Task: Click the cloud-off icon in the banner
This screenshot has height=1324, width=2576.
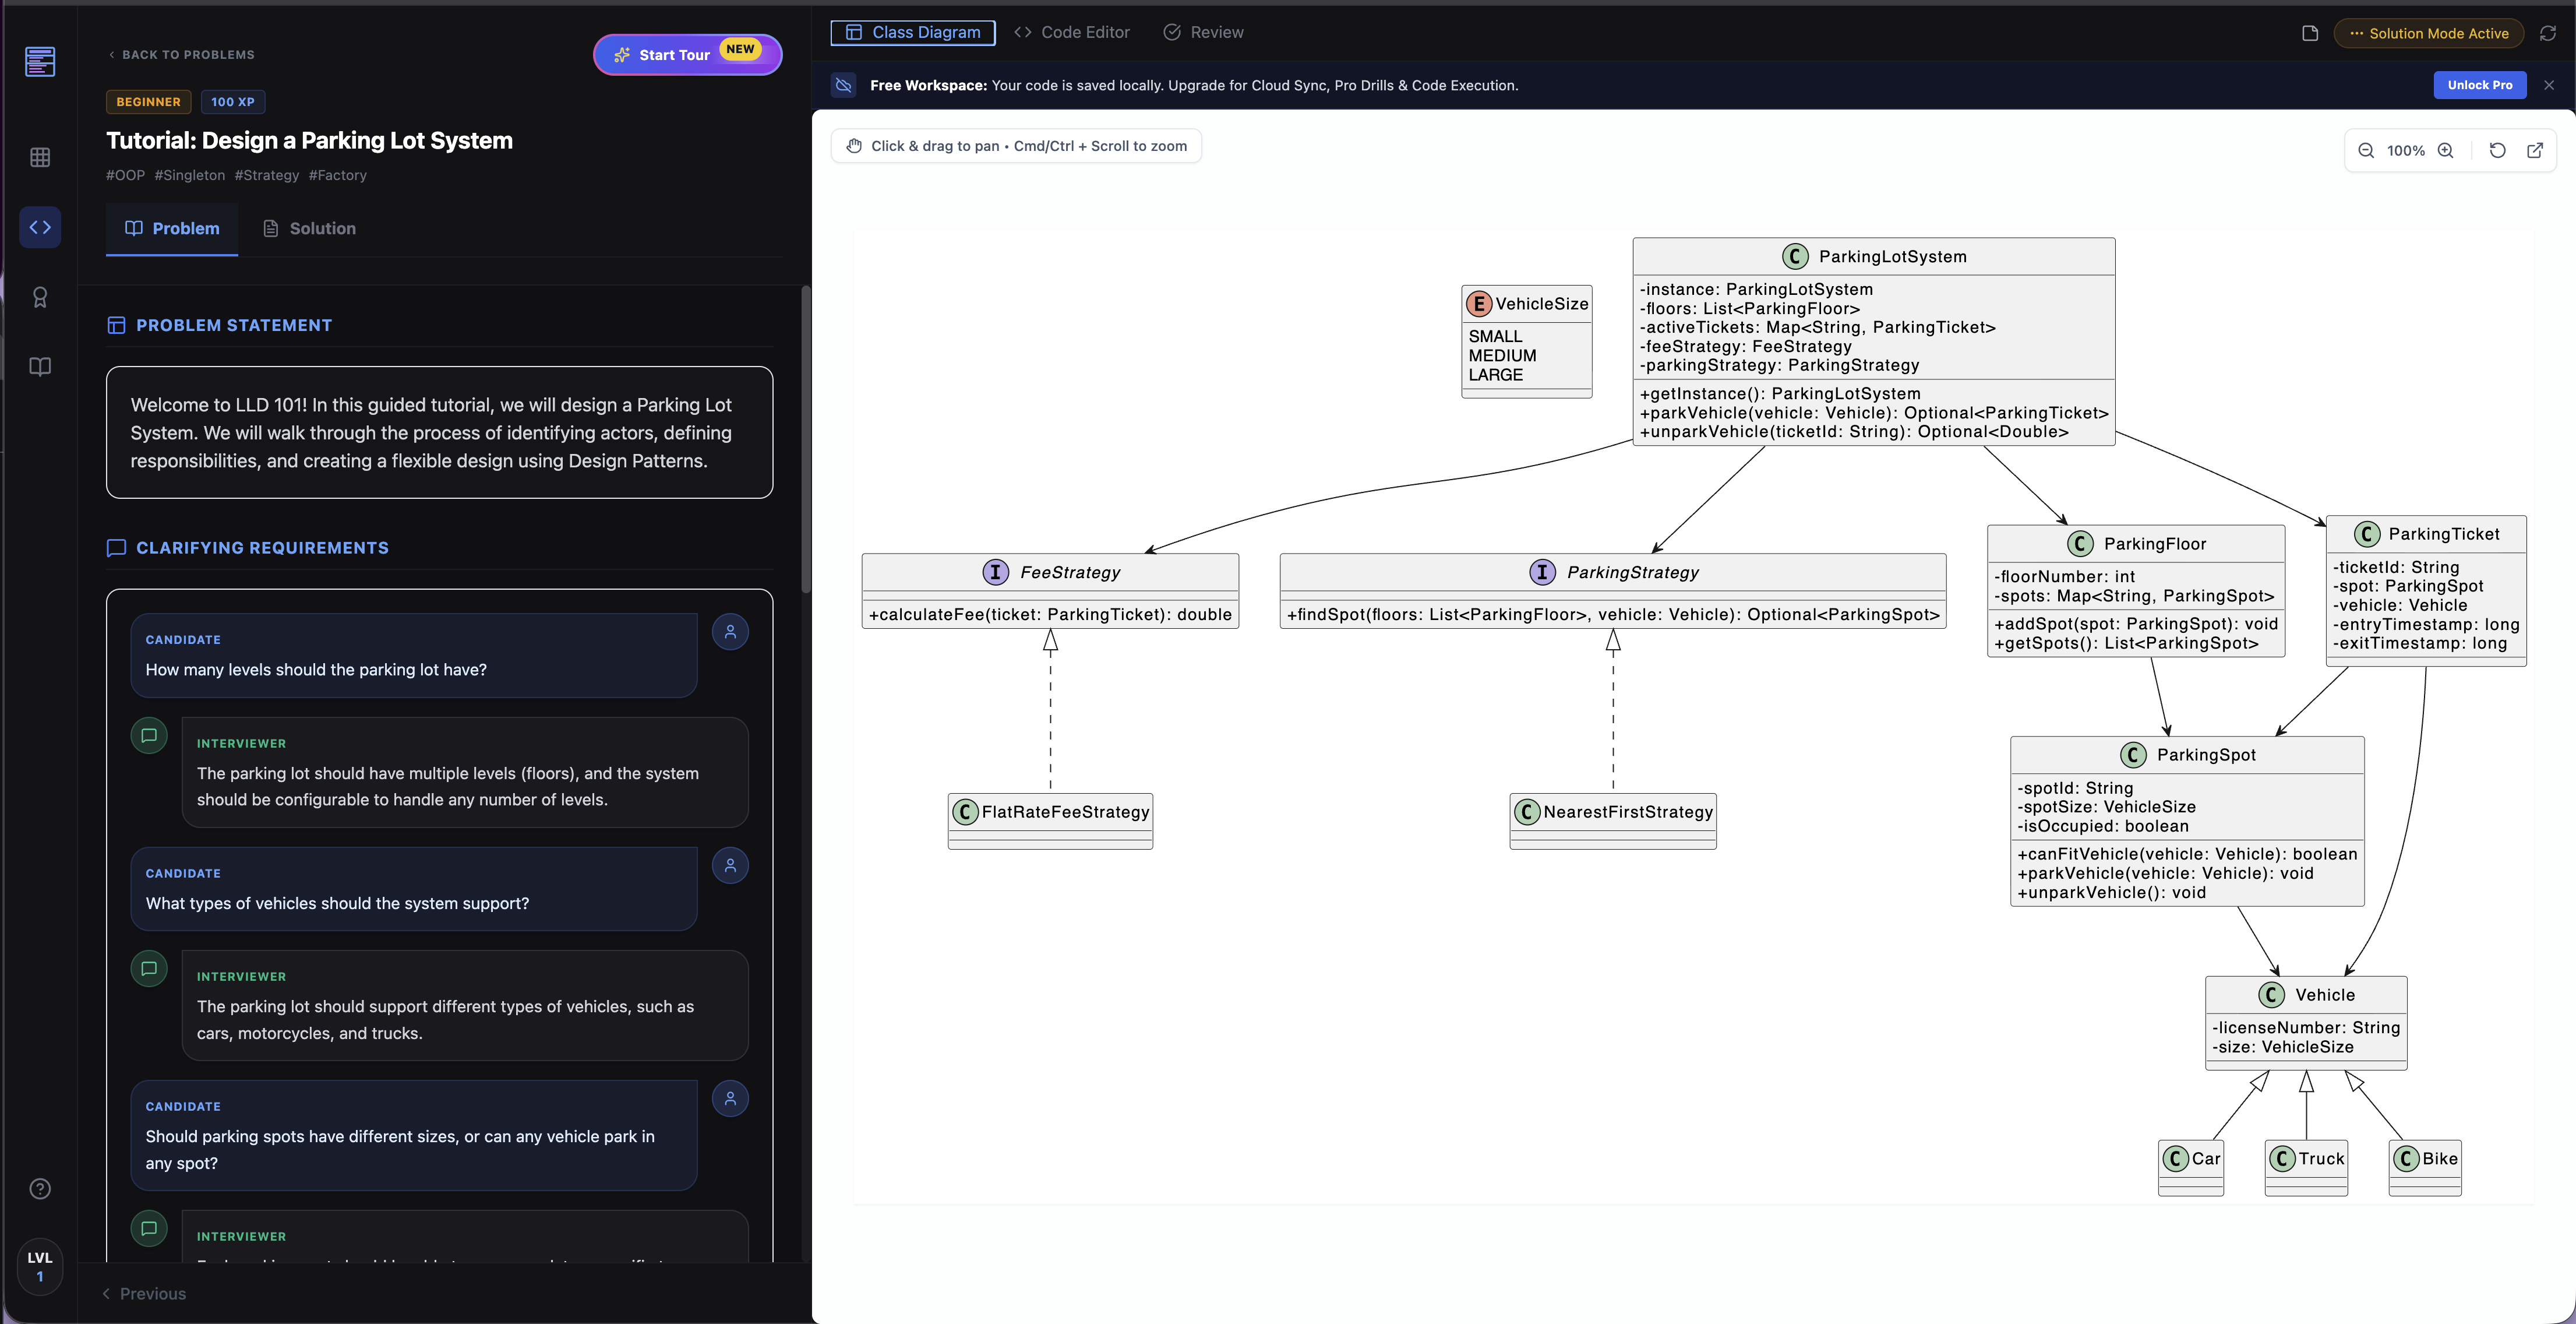Action: [844, 85]
